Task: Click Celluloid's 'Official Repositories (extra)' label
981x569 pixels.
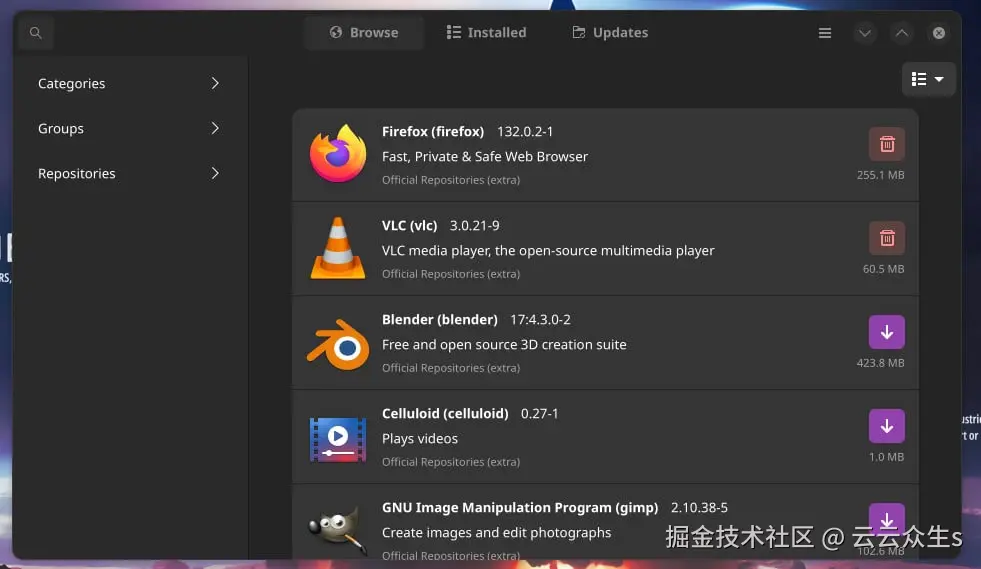Action: click(450, 461)
